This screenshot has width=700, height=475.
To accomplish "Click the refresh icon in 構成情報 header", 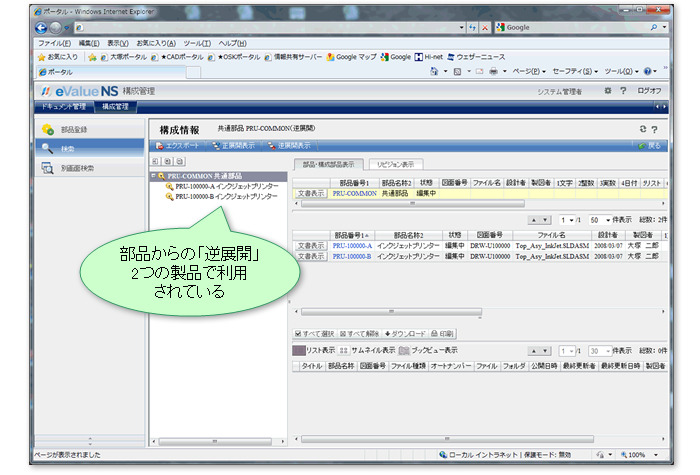I will [642, 130].
